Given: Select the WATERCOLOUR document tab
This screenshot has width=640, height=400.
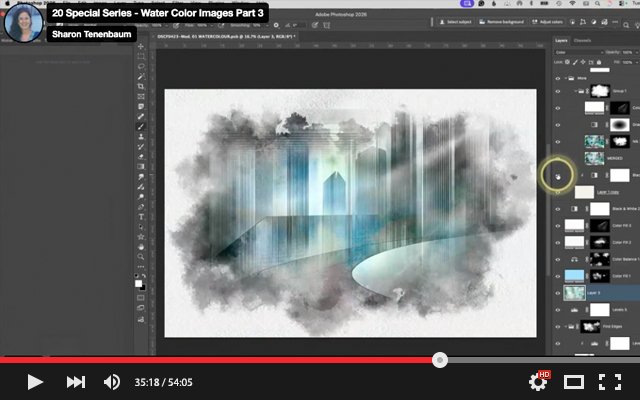Looking at the screenshot, I should pos(226,36).
